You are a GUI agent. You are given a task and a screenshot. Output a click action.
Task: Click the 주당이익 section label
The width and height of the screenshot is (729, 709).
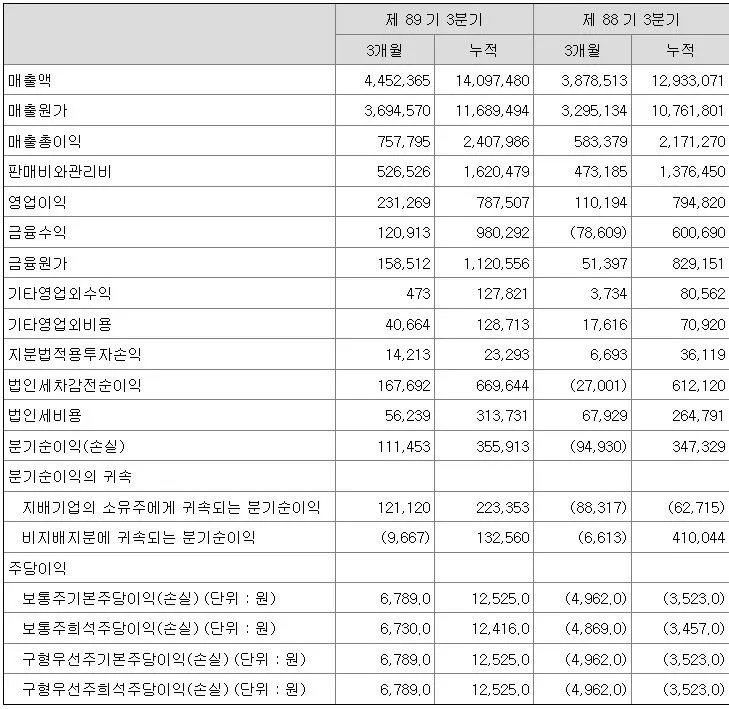[x=37, y=568]
